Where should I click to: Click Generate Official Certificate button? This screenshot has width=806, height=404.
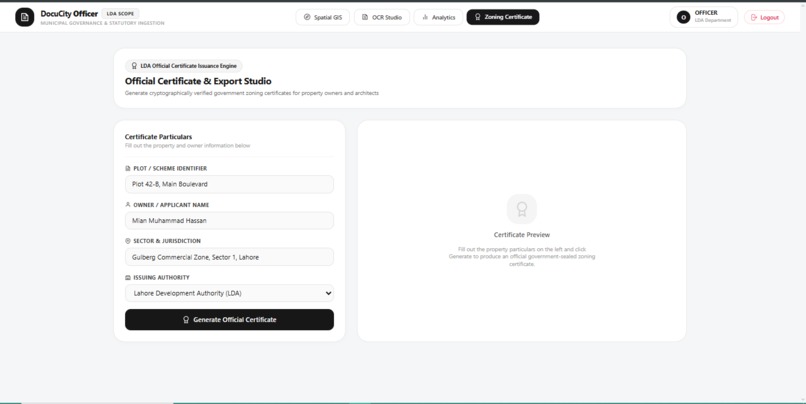tap(229, 319)
